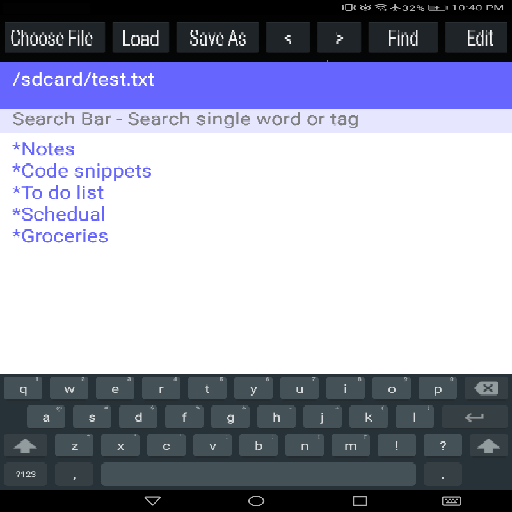Click the Edit button
The width and height of the screenshot is (512, 512).
tap(476, 38)
